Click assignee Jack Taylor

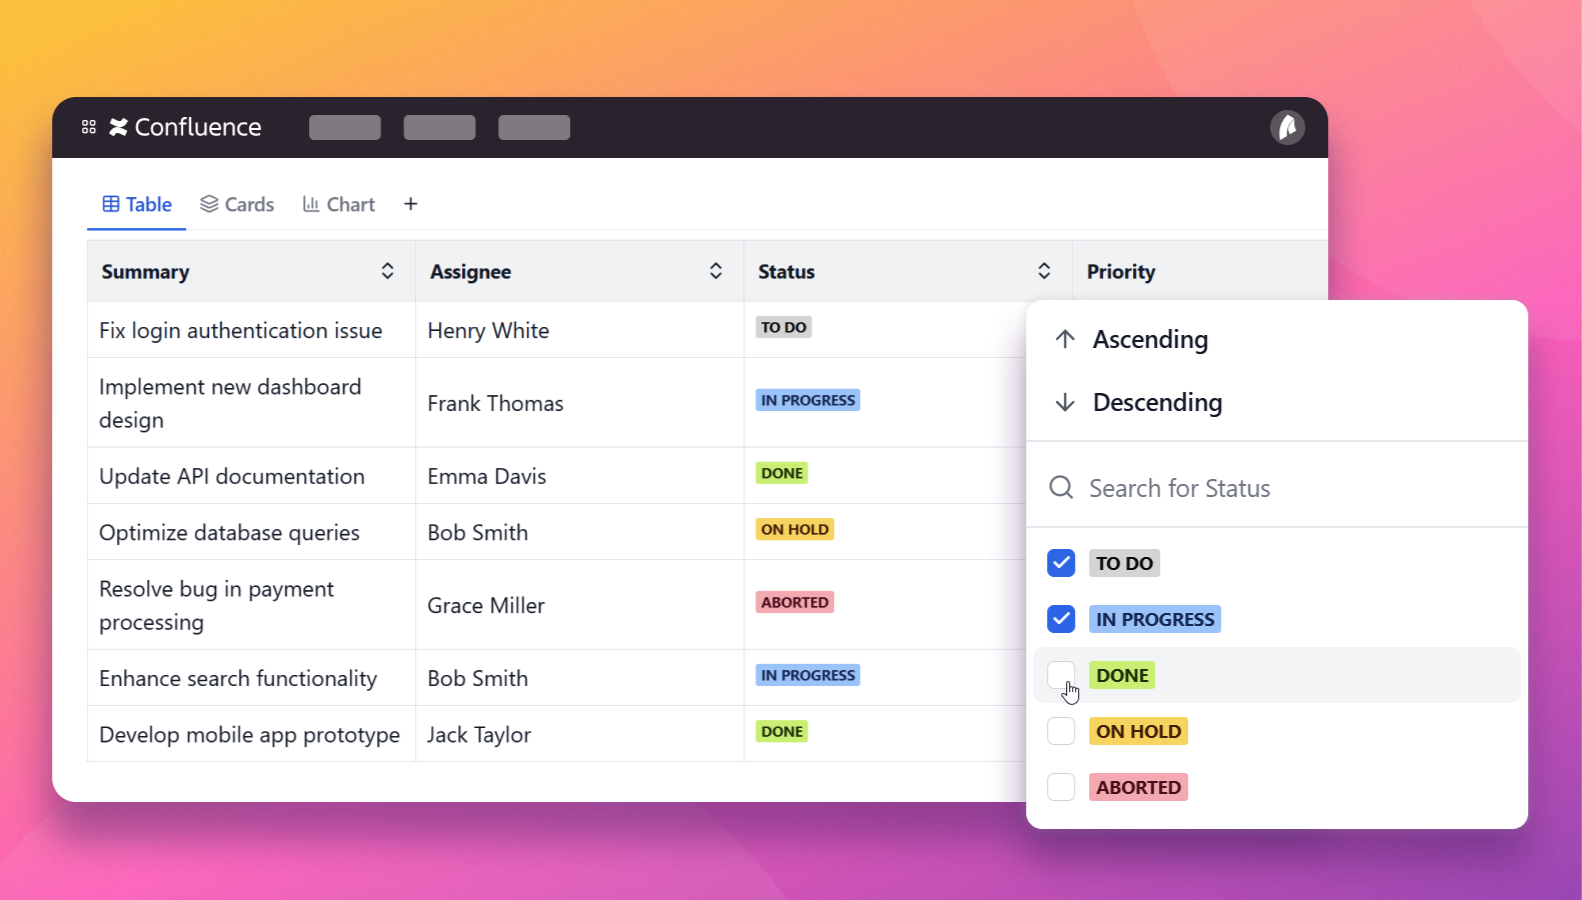tap(479, 734)
